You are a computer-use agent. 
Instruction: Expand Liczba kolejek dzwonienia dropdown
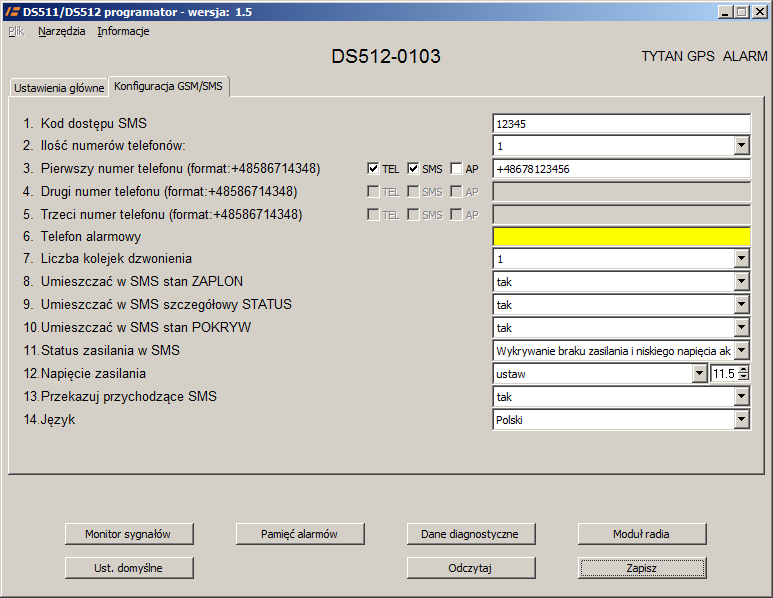click(741, 258)
